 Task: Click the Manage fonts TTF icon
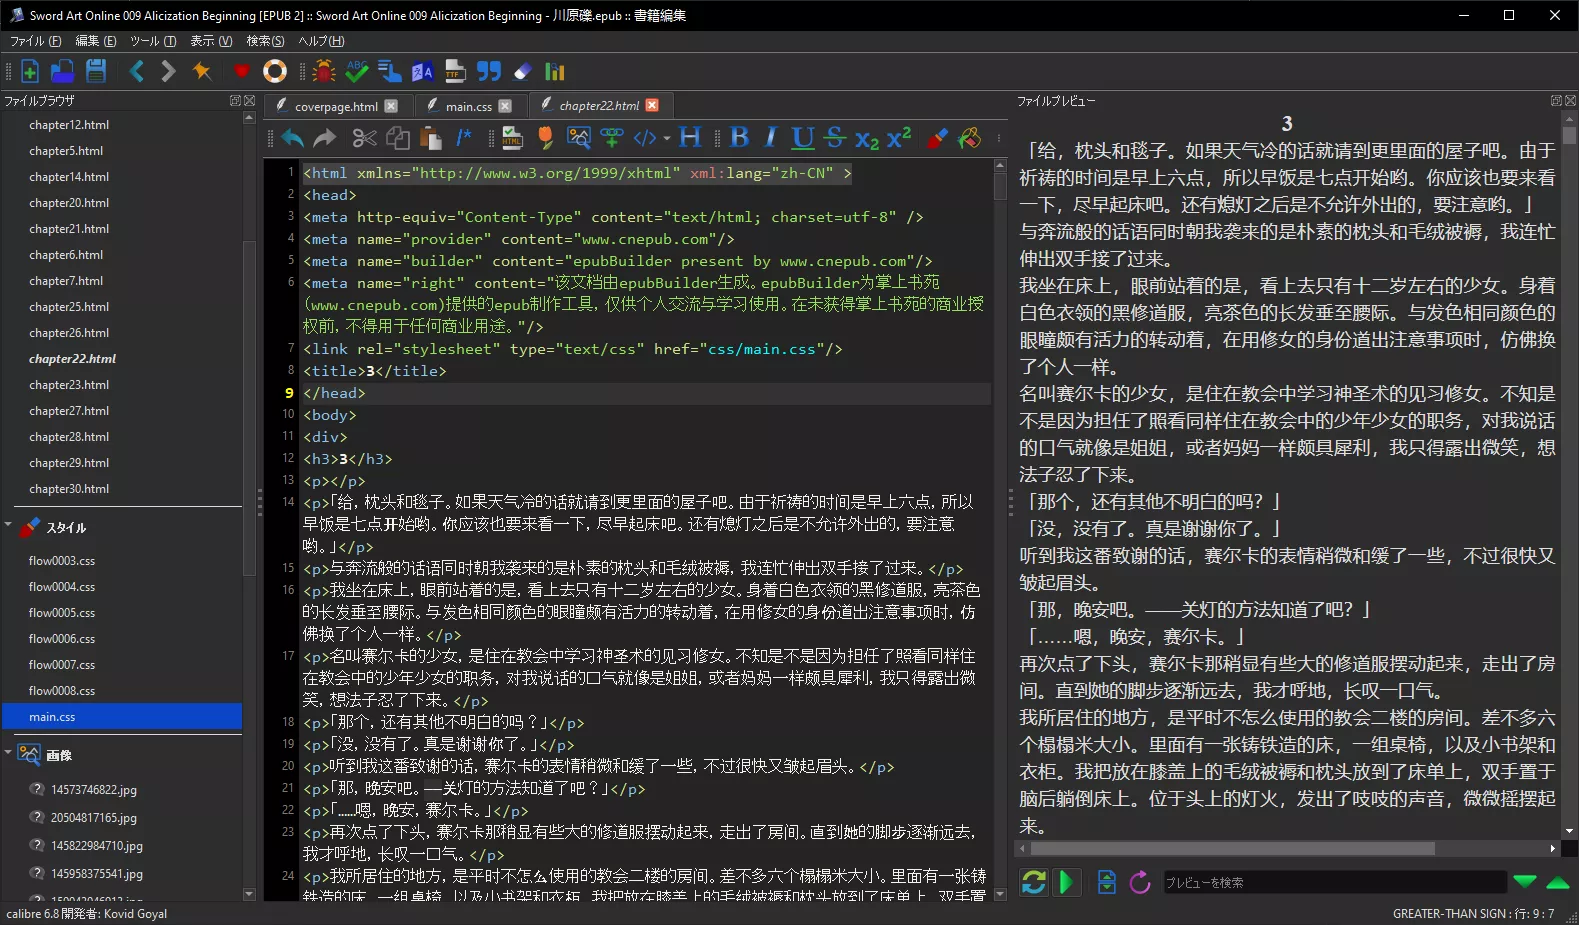pos(456,71)
